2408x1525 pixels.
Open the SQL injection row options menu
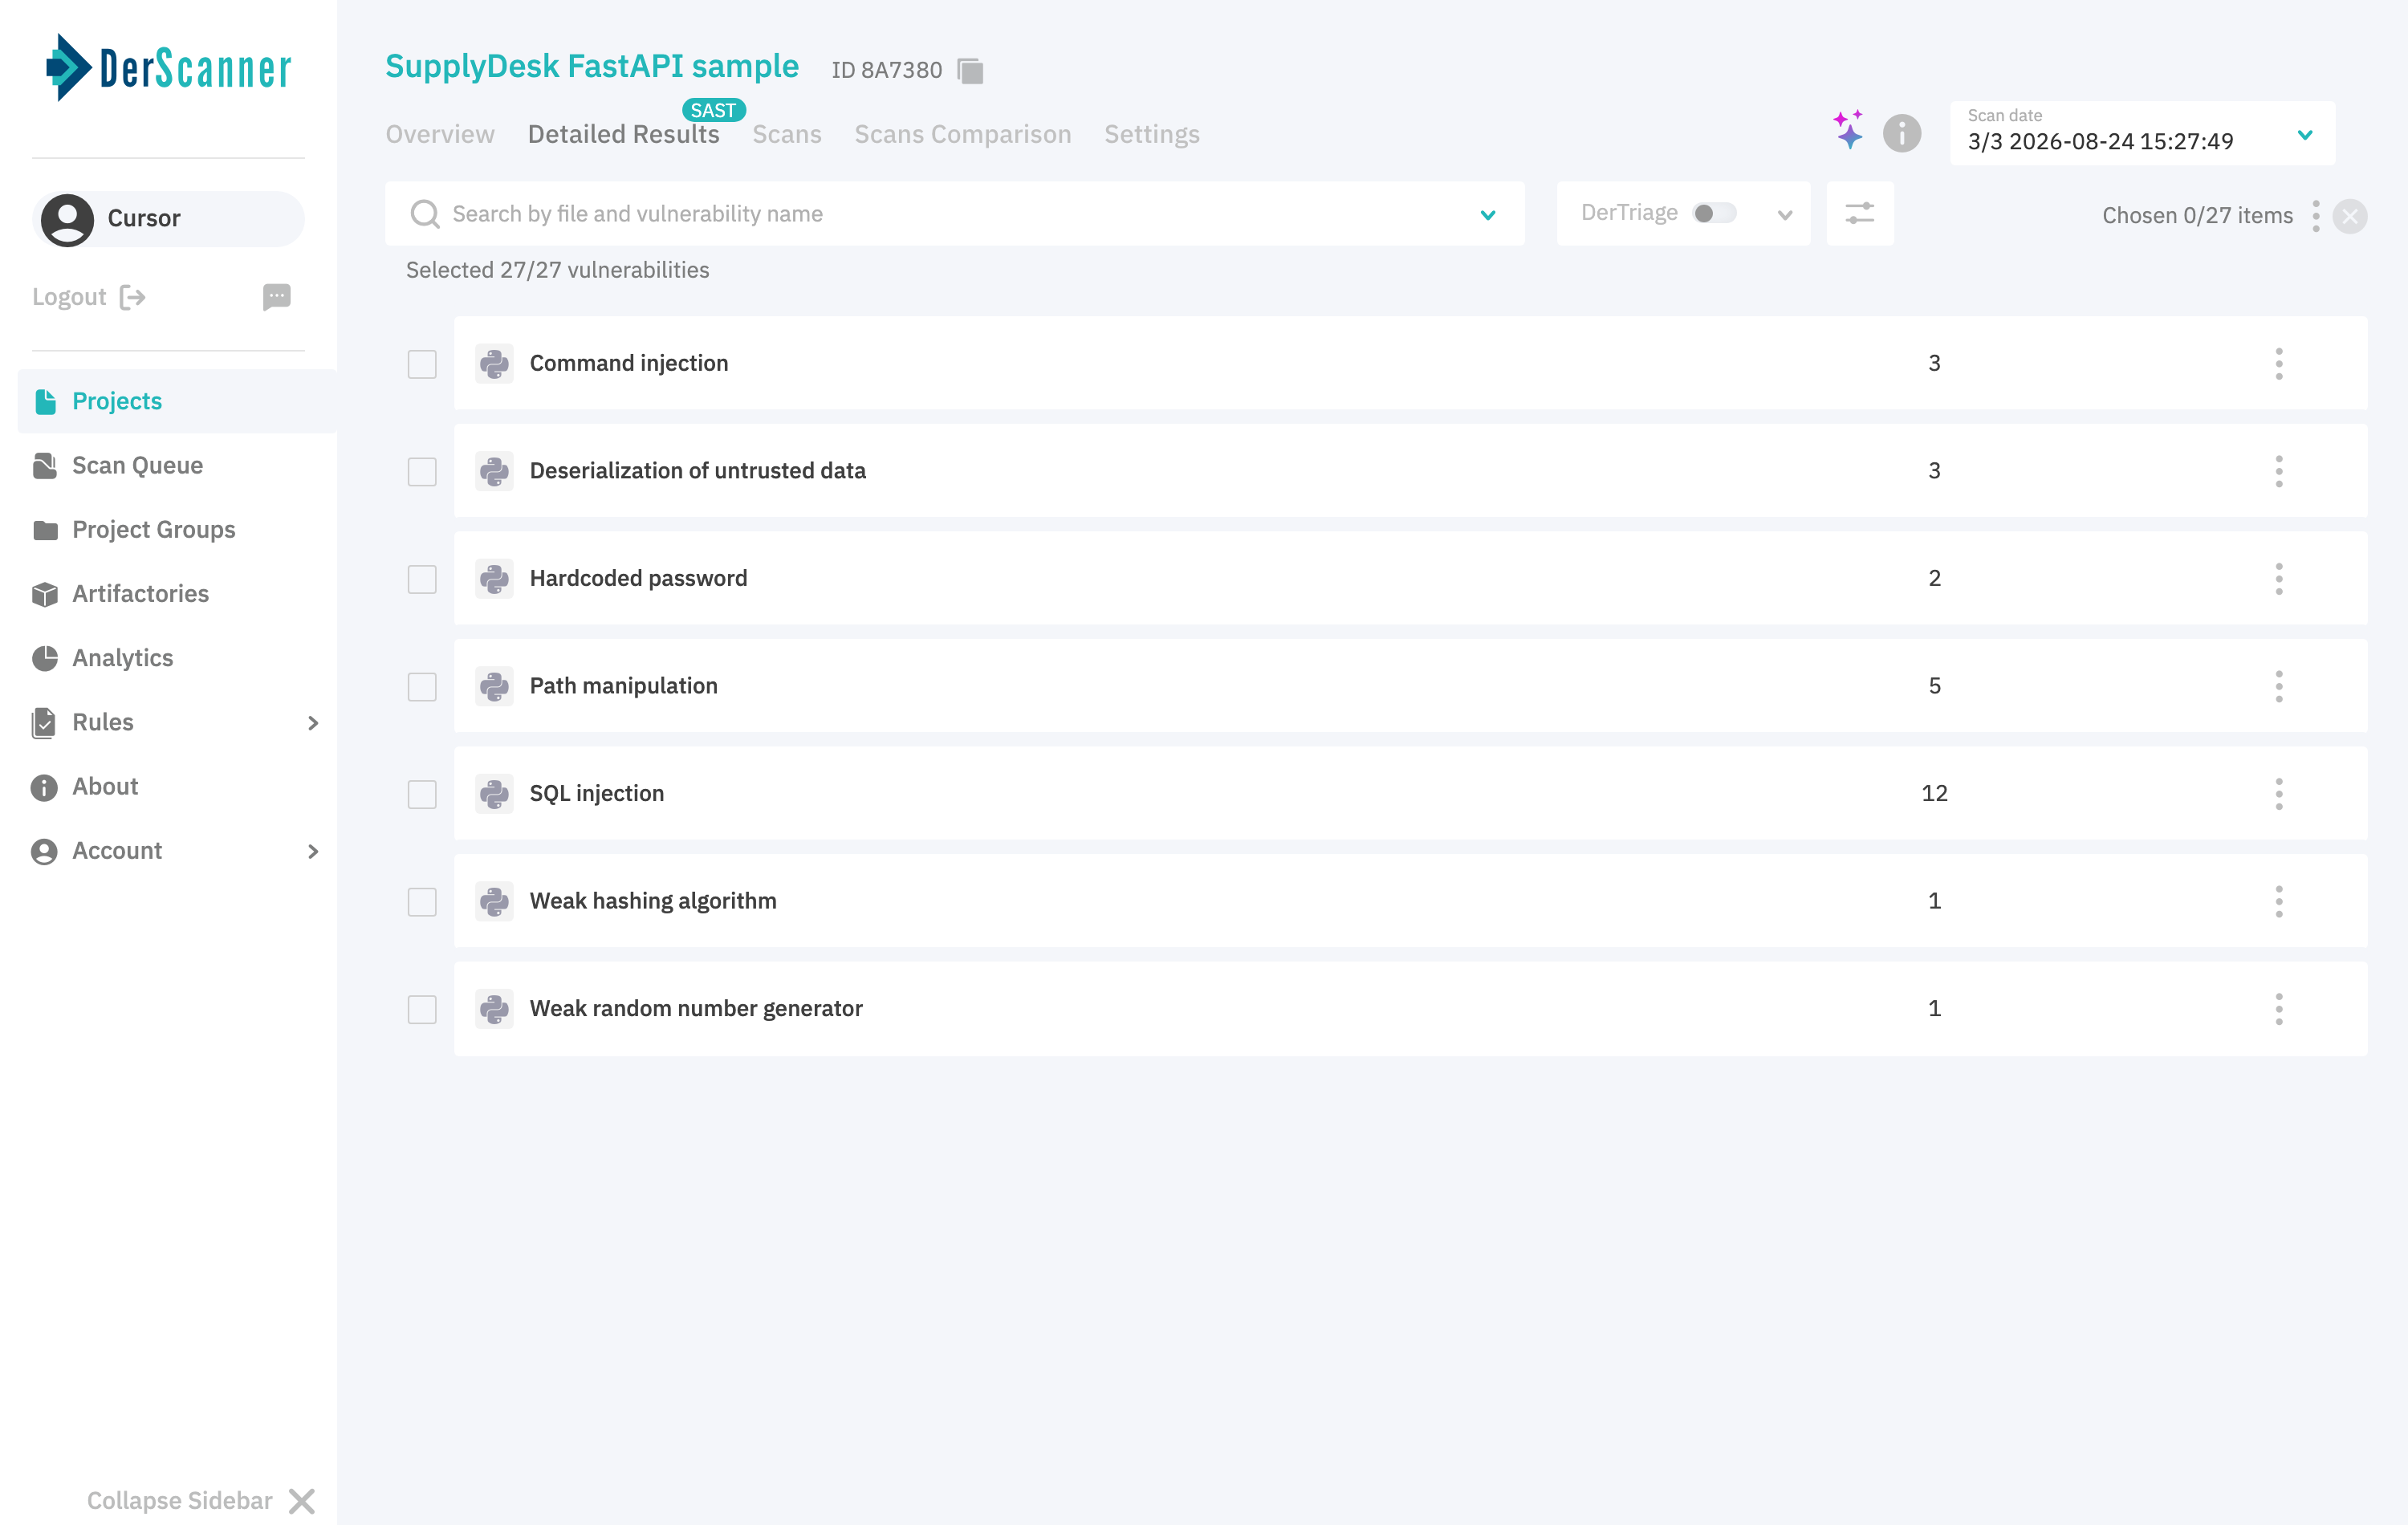(2278, 793)
